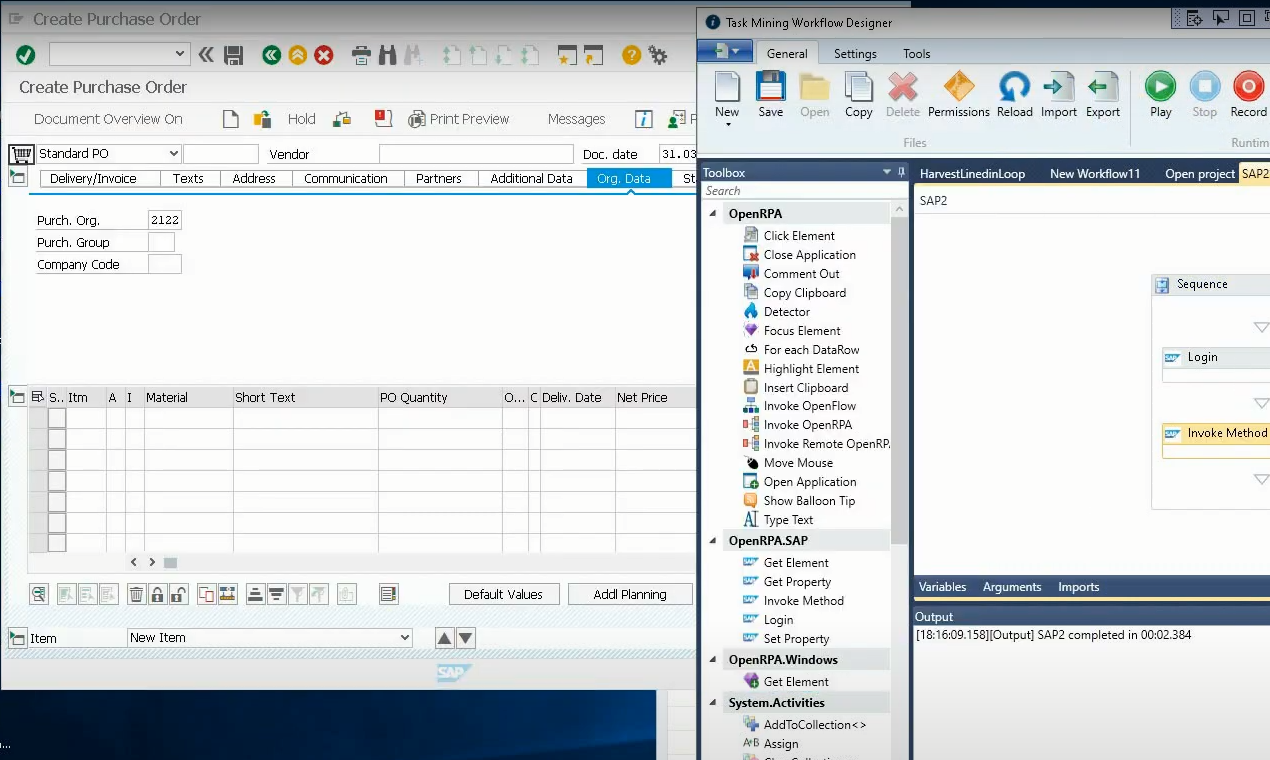This screenshot has height=760, width=1270.
Task: Collapse the OpenRPA.SAP toolbox group
Action: (x=713, y=541)
